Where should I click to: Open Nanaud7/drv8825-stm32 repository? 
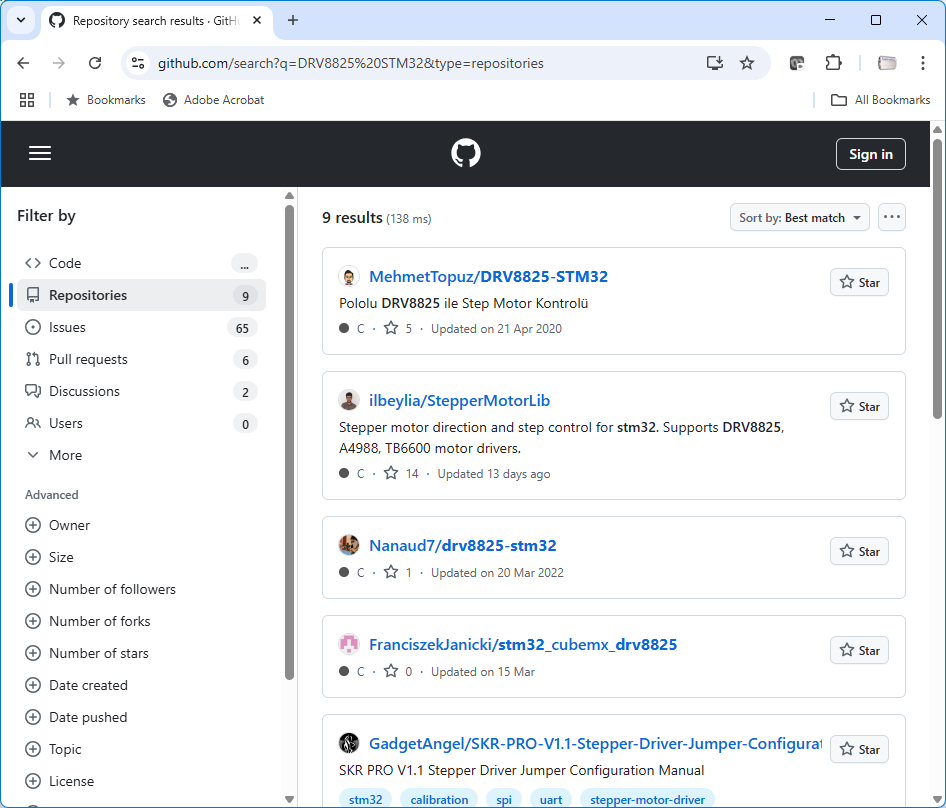(x=462, y=546)
